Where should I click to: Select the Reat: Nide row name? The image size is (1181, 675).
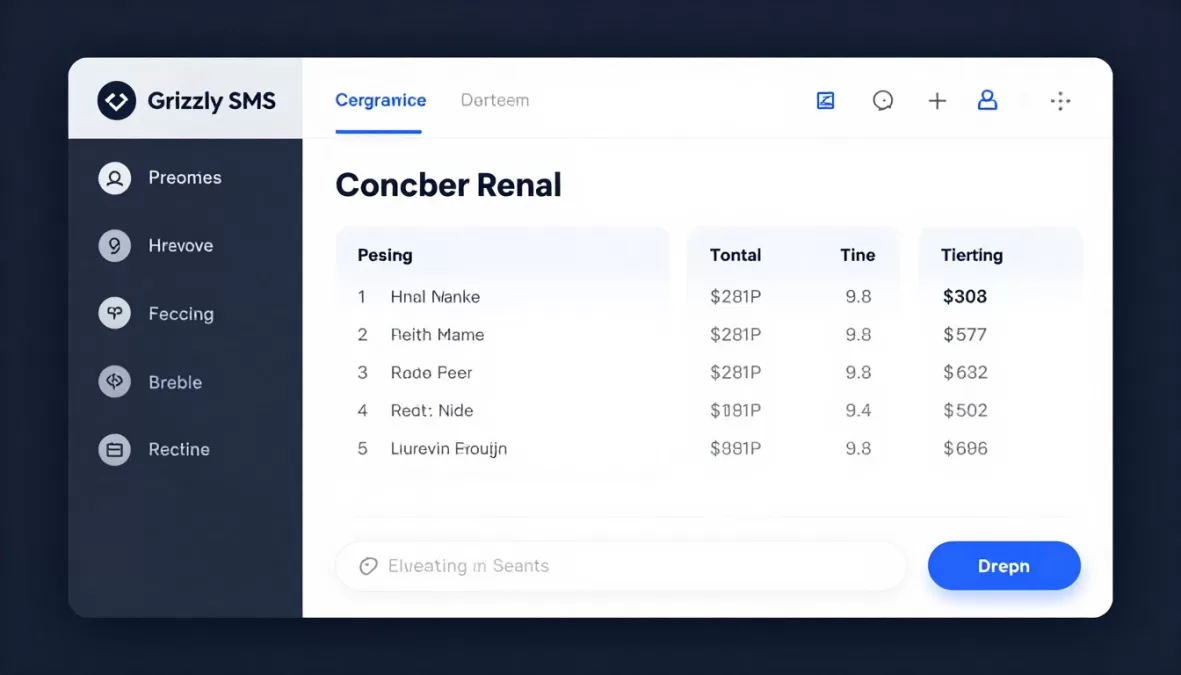point(432,411)
